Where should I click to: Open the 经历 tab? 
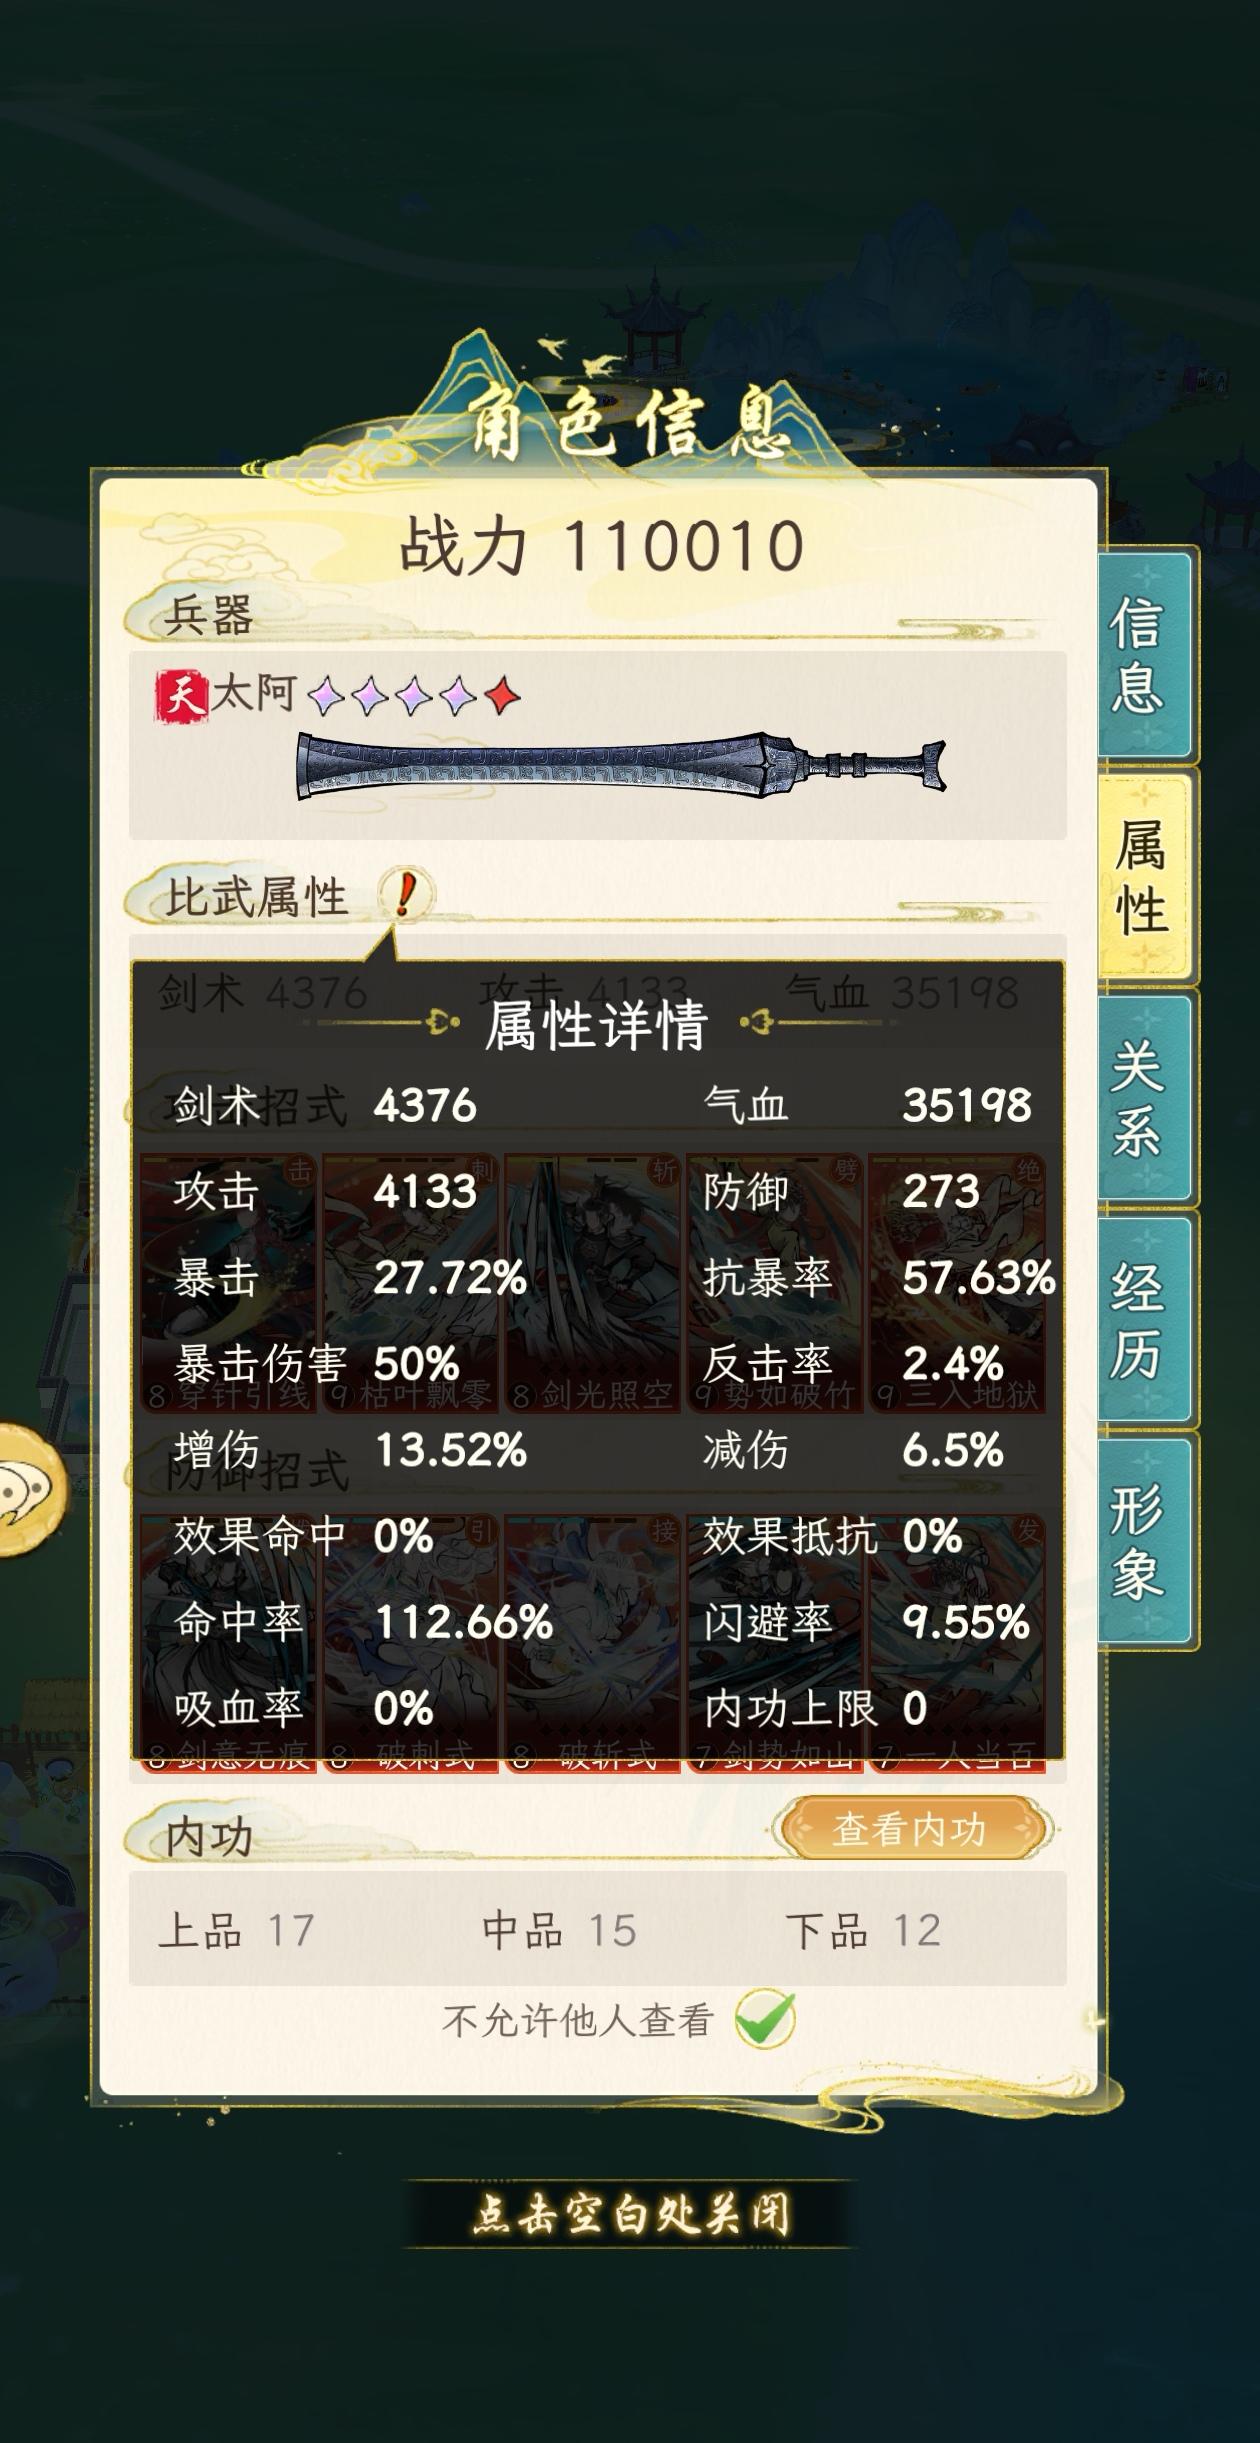coord(1145,1319)
